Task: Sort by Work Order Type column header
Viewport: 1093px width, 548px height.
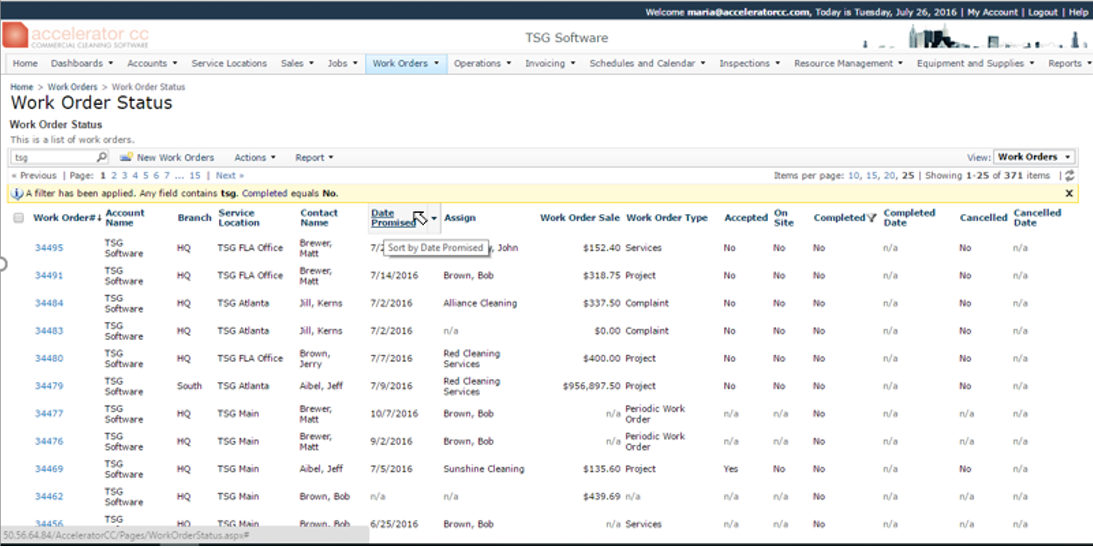Action: 666,218
